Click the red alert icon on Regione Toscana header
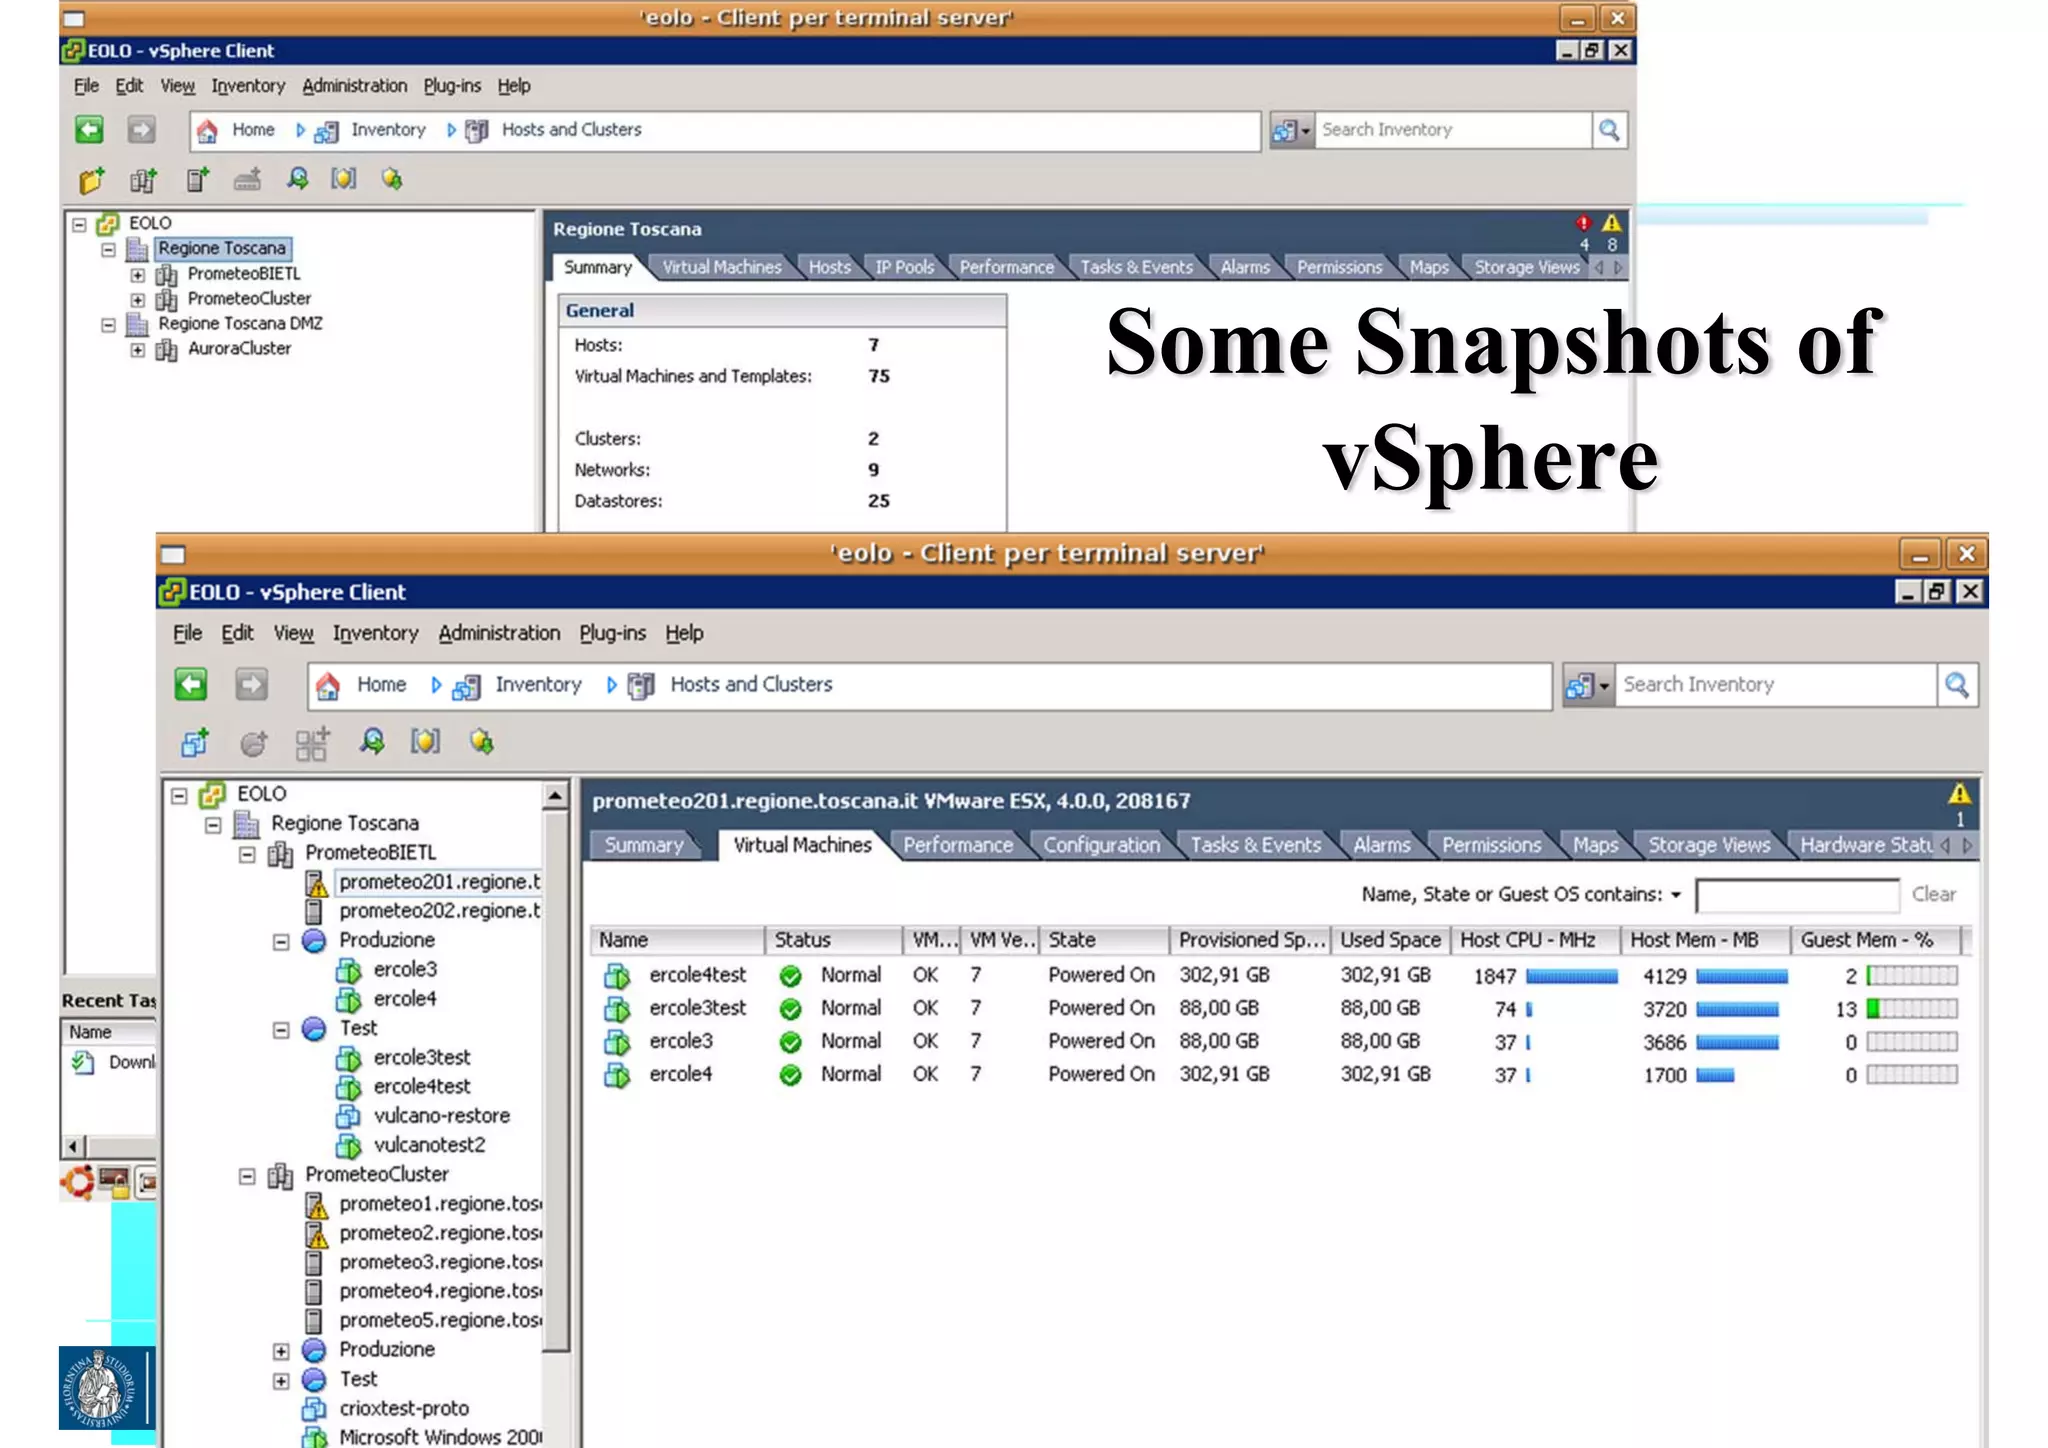The height and width of the screenshot is (1448, 2048). click(x=1583, y=223)
